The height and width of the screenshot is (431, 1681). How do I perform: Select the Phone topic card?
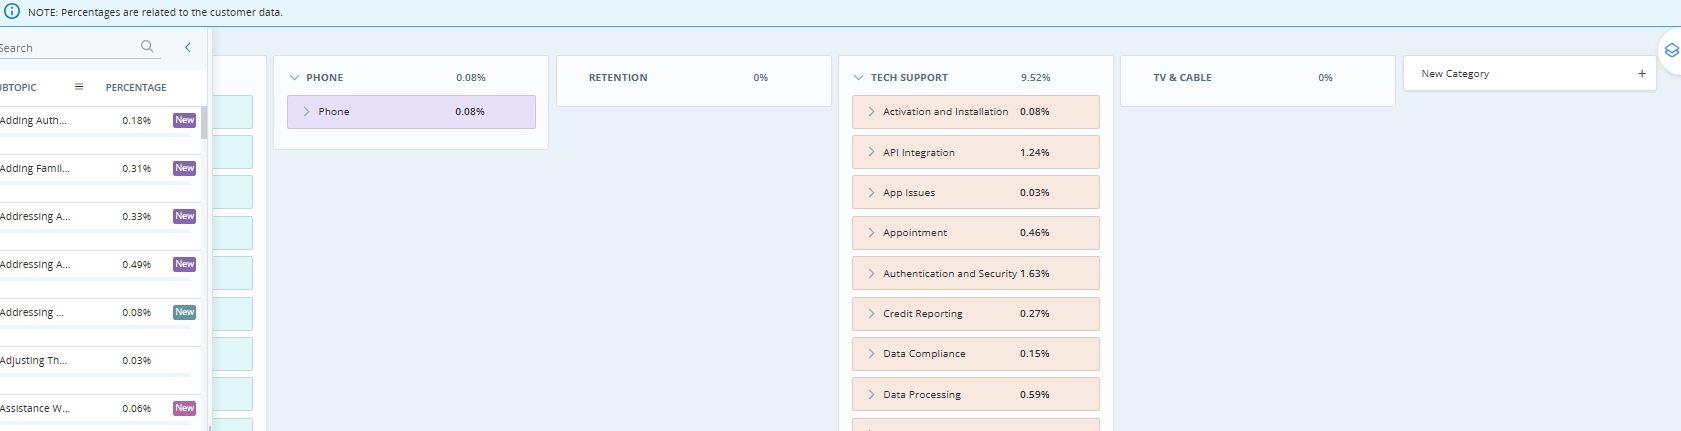pyautogui.click(x=411, y=112)
